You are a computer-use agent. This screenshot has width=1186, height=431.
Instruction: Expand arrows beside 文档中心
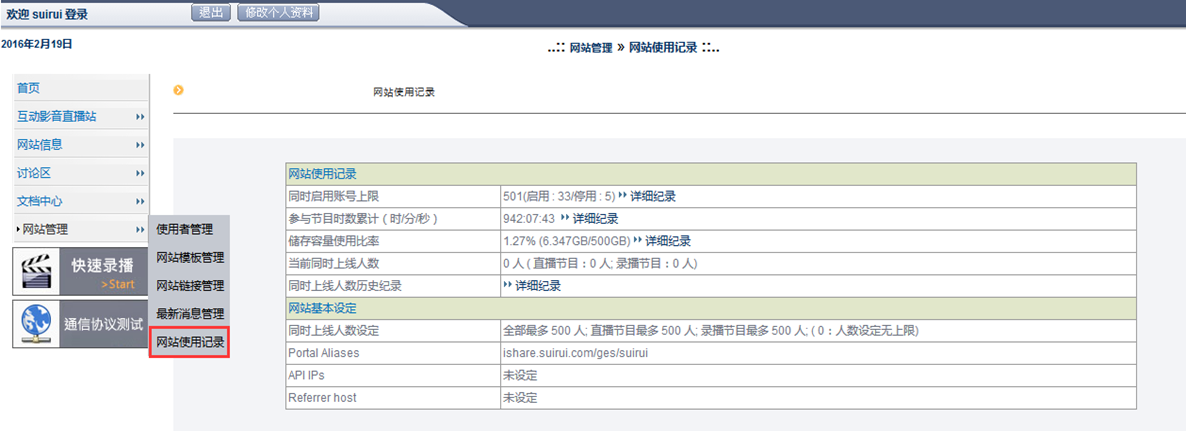pyautogui.click(x=141, y=201)
